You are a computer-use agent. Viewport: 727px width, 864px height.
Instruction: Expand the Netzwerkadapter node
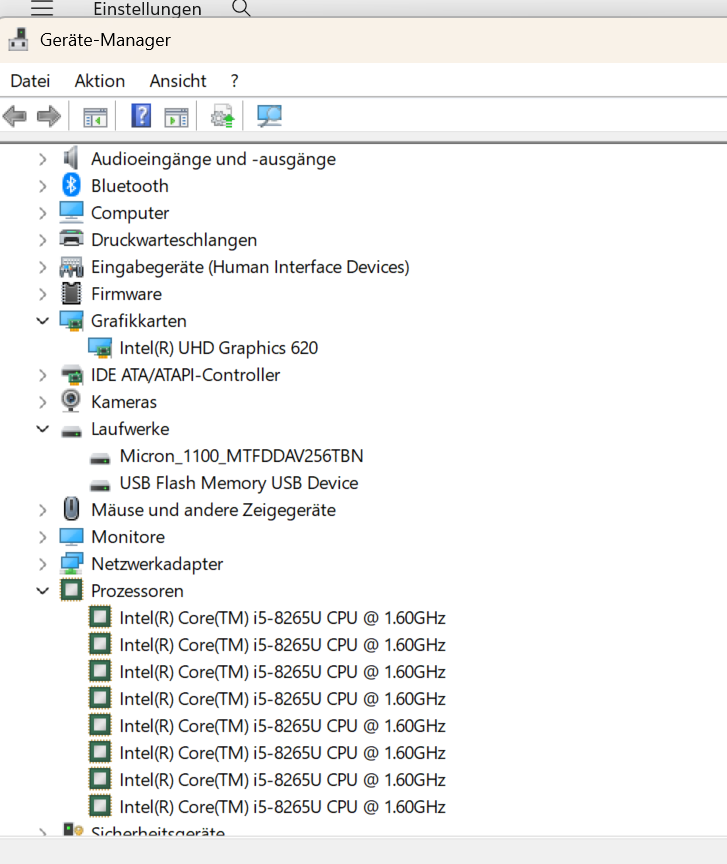coord(42,564)
